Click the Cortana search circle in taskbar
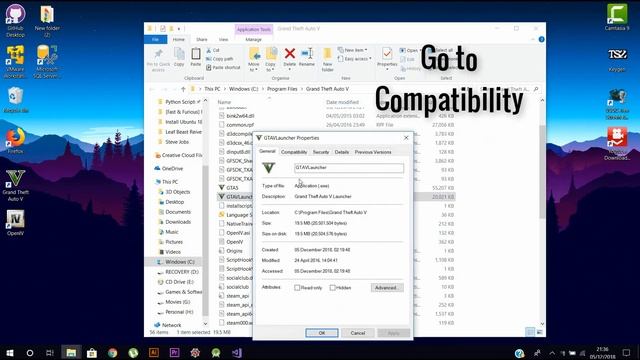640x360 pixels. tap(30, 353)
